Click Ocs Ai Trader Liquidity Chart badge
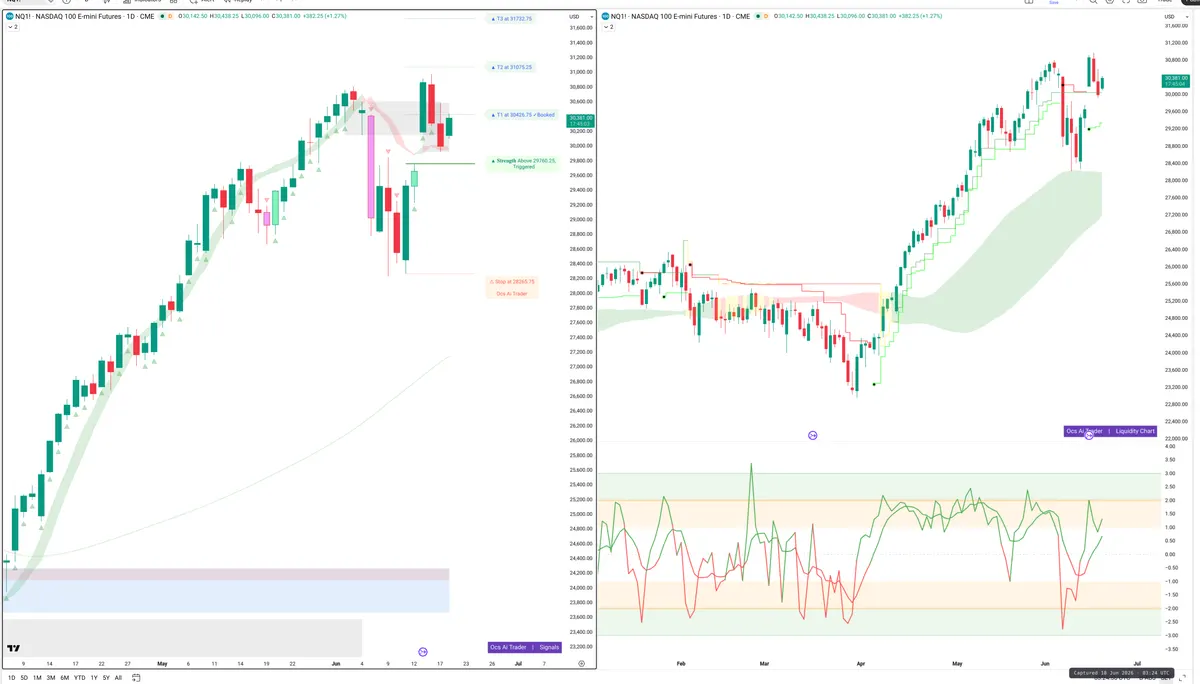The height and width of the screenshot is (684, 1200). pos(1110,431)
